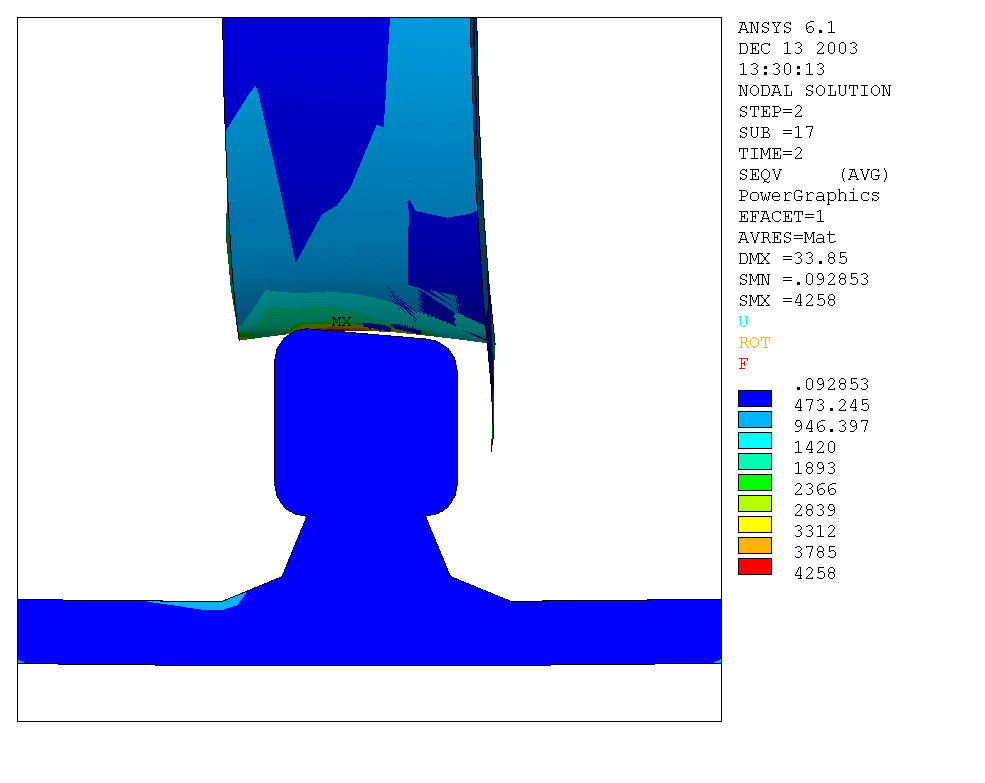This screenshot has width=985, height=783.
Task: Click the '2366' legend value
Action: click(x=815, y=490)
